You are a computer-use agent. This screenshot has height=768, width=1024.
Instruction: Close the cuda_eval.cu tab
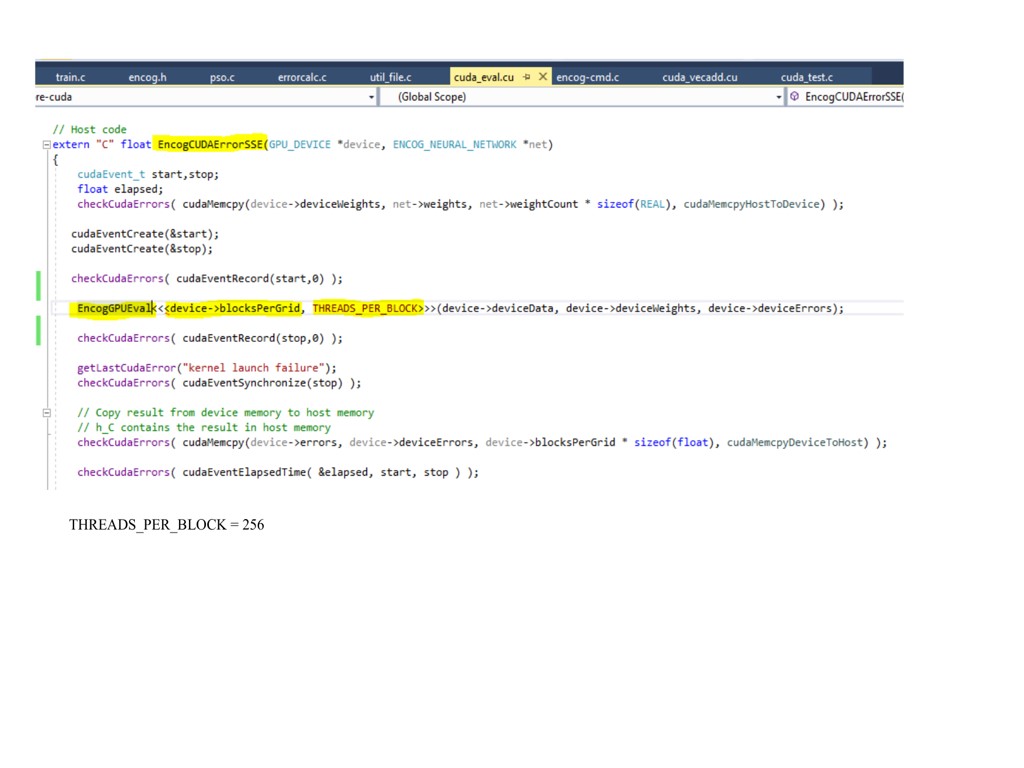pyautogui.click(x=543, y=77)
